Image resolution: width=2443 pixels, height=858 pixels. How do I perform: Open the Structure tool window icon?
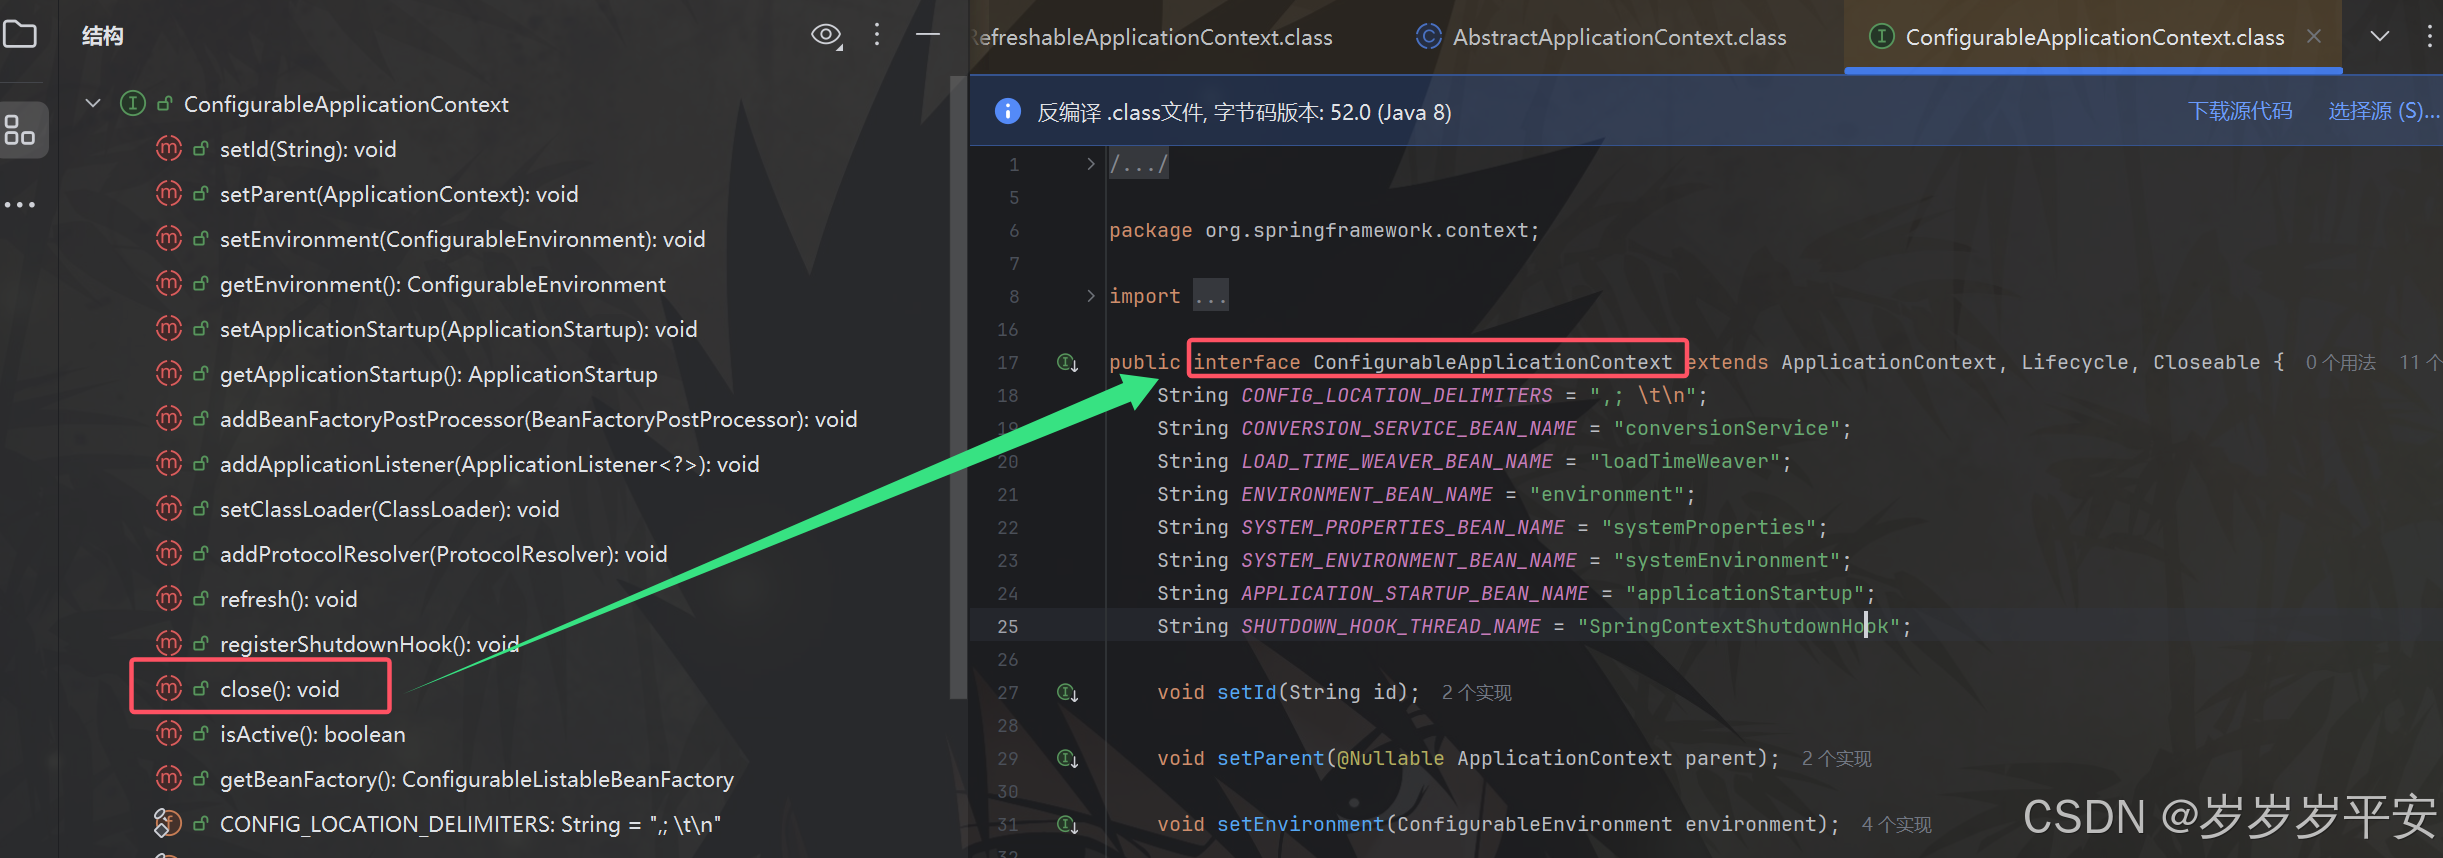point(20,130)
